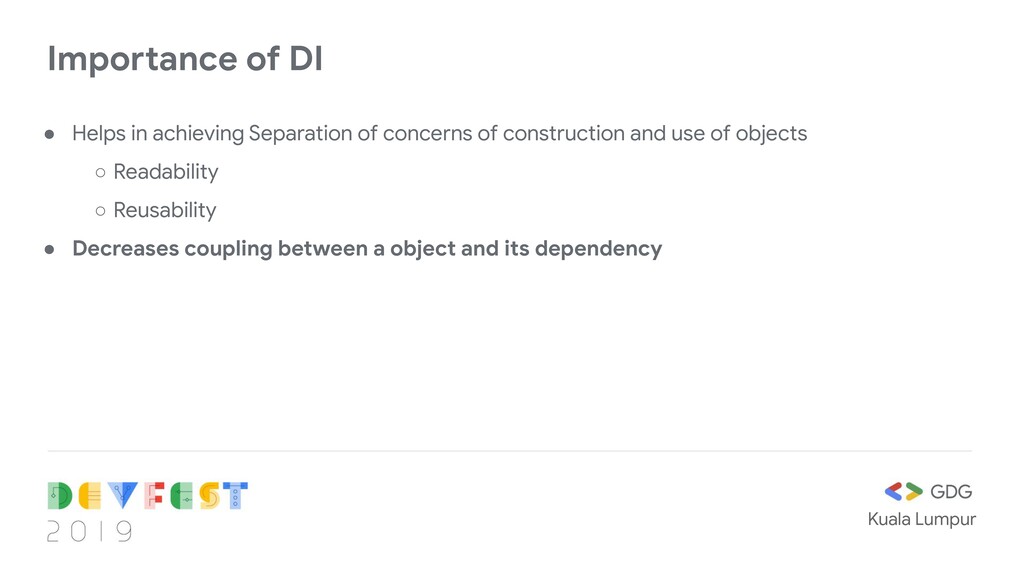The image size is (1024, 576).
Task: Click the horizontal divider line above footer
Action: point(510,451)
